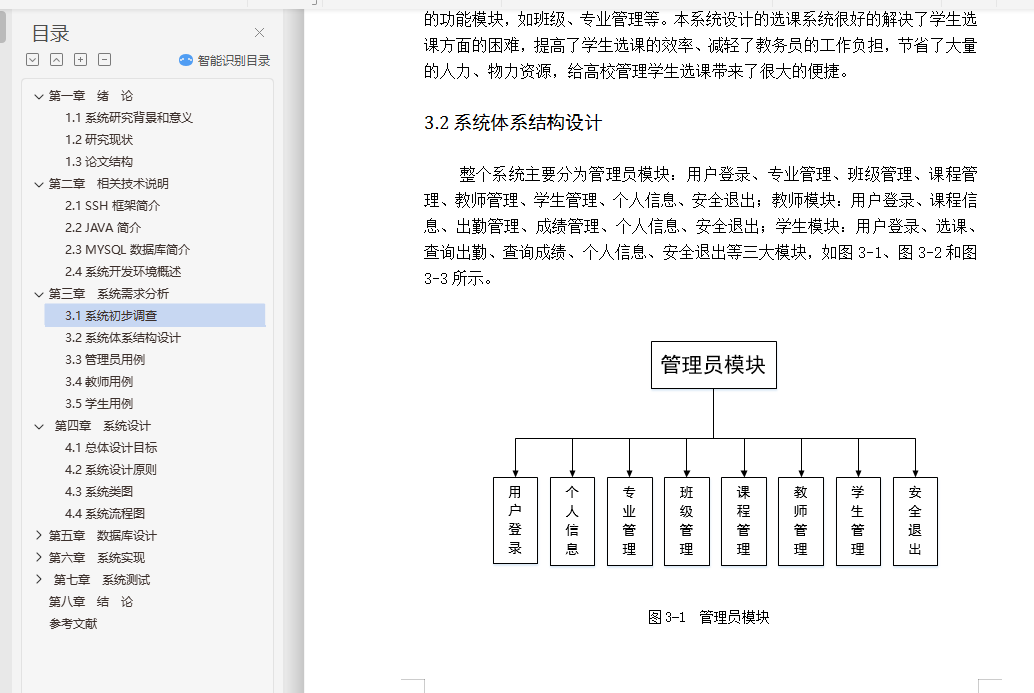Click 第四章 系统设计 heading
This screenshot has height=693, width=1034.
pos(102,426)
